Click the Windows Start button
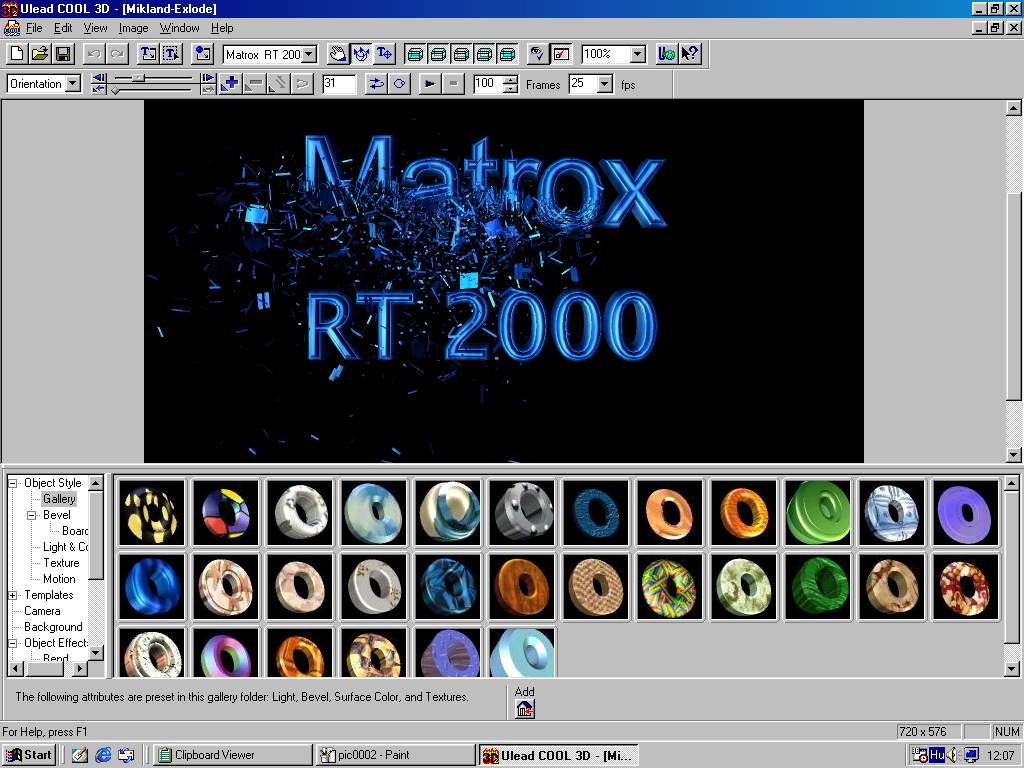 coord(29,755)
